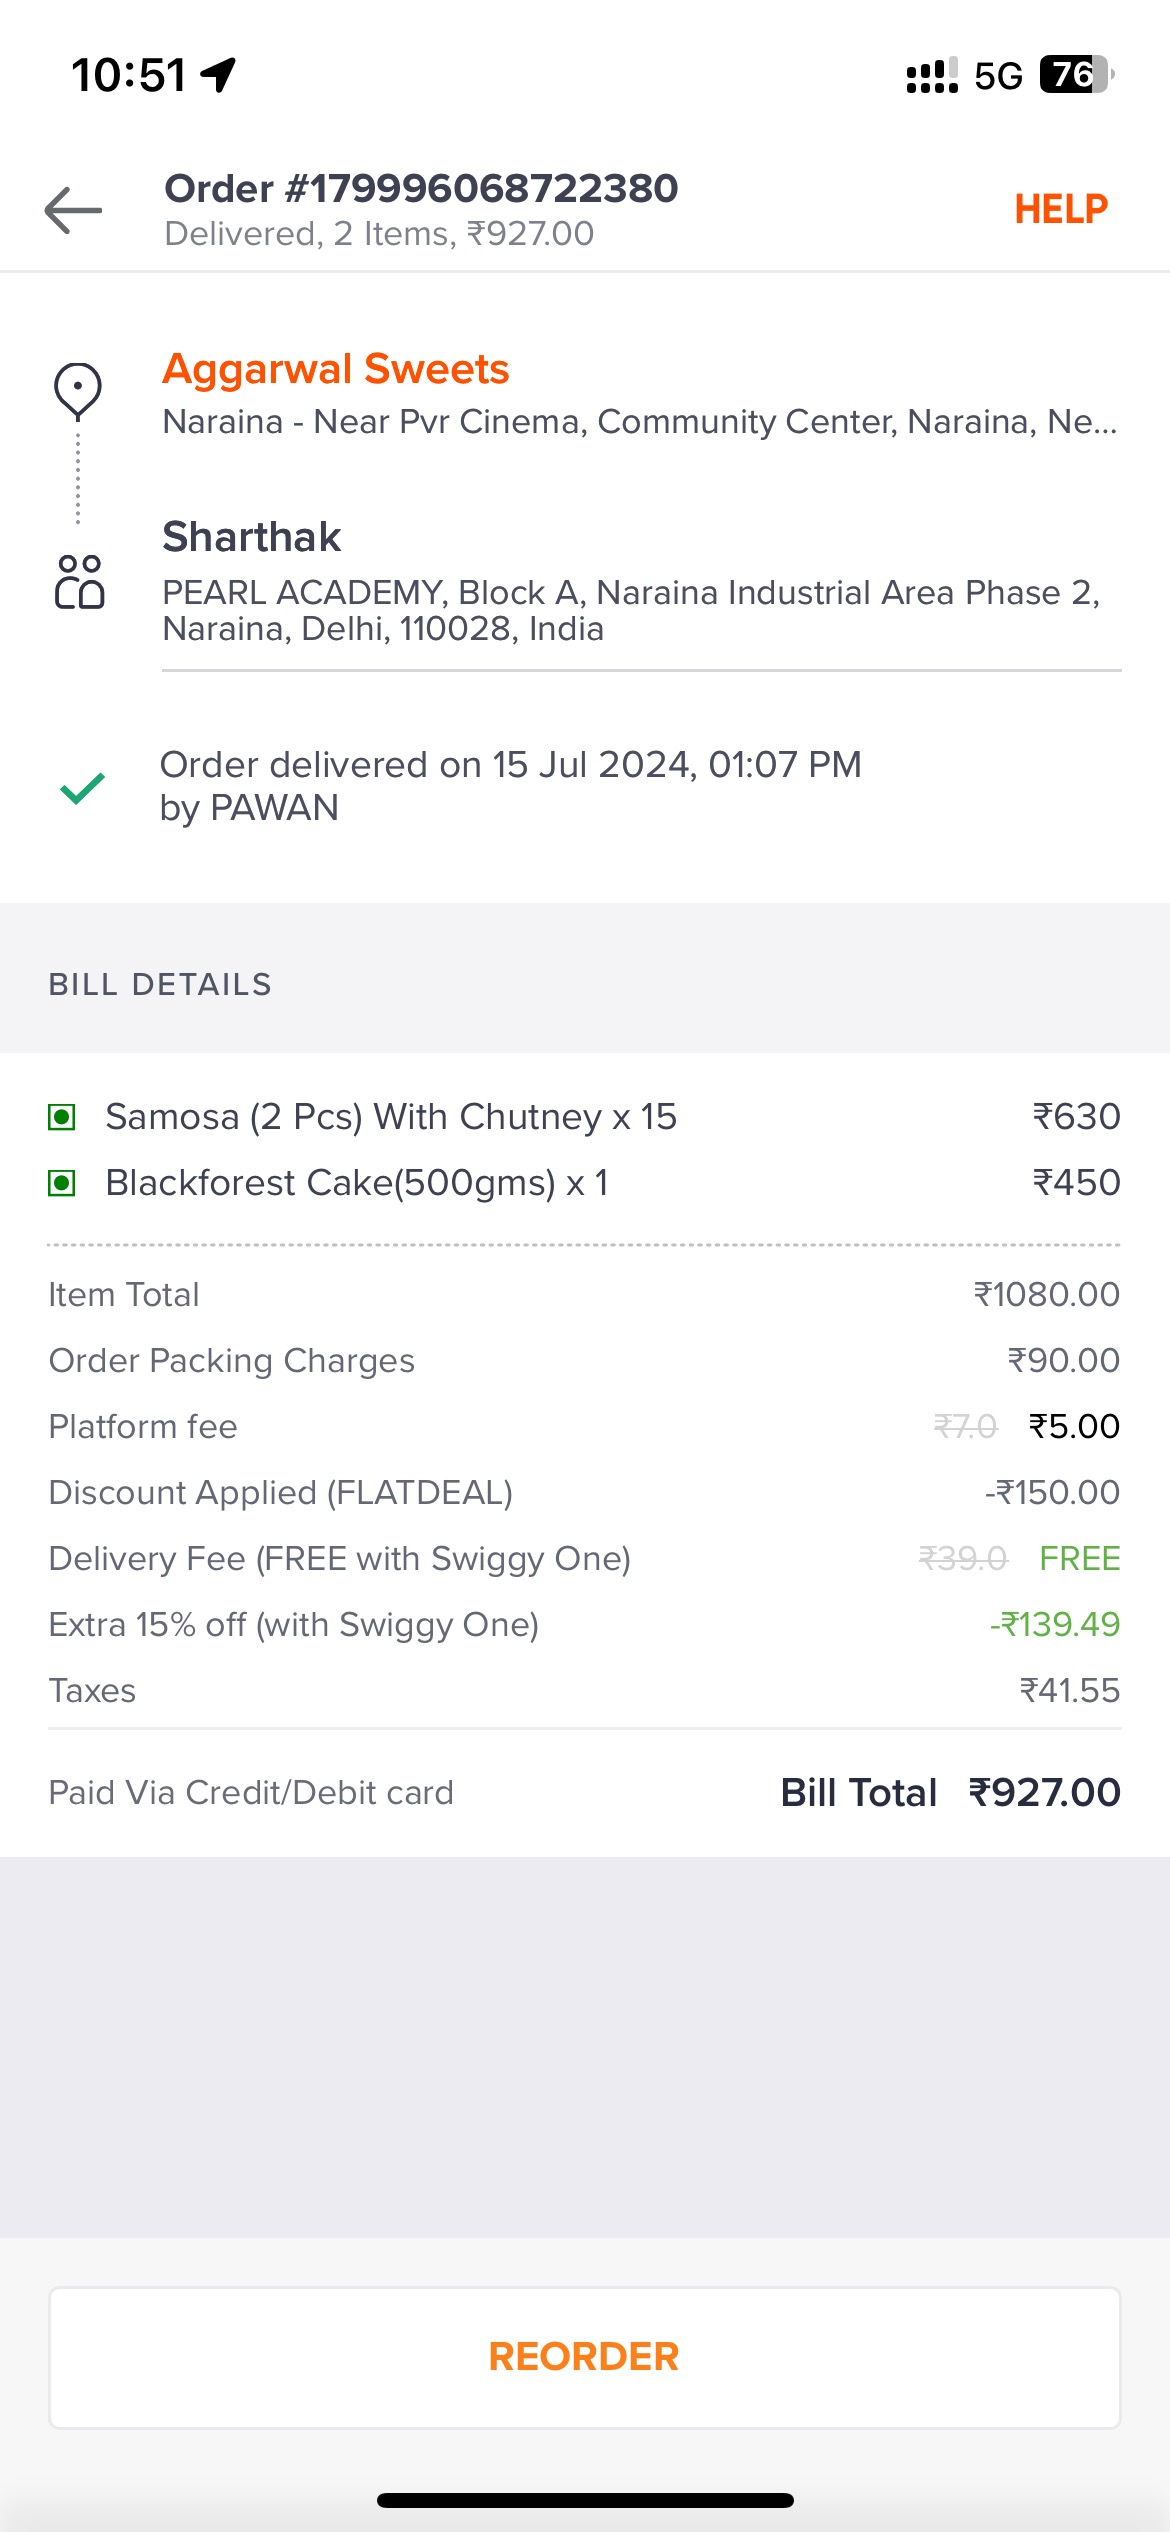1170x2532 pixels.
Task: Tap the Bill Total amount ₹927.00
Action: [1044, 1792]
